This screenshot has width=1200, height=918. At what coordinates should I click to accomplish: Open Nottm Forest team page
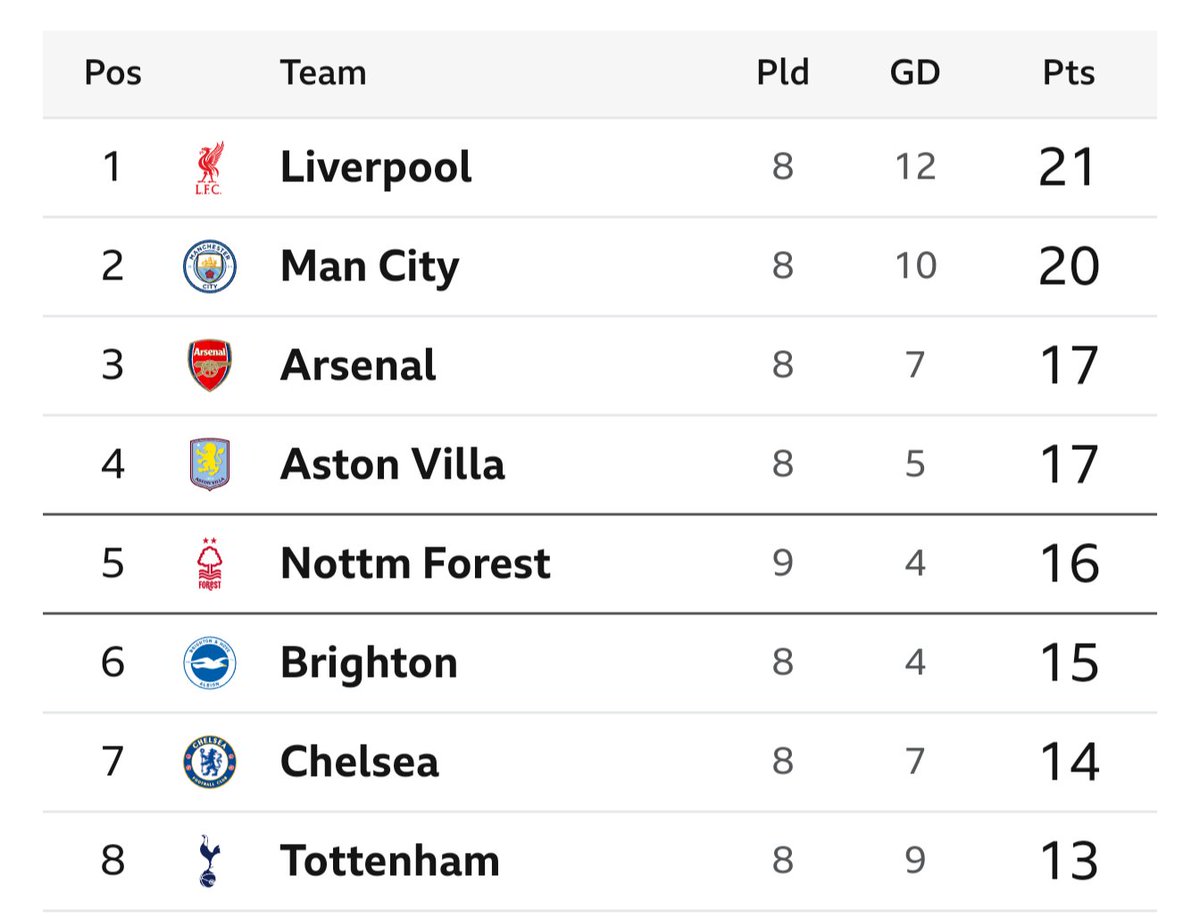point(416,563)
